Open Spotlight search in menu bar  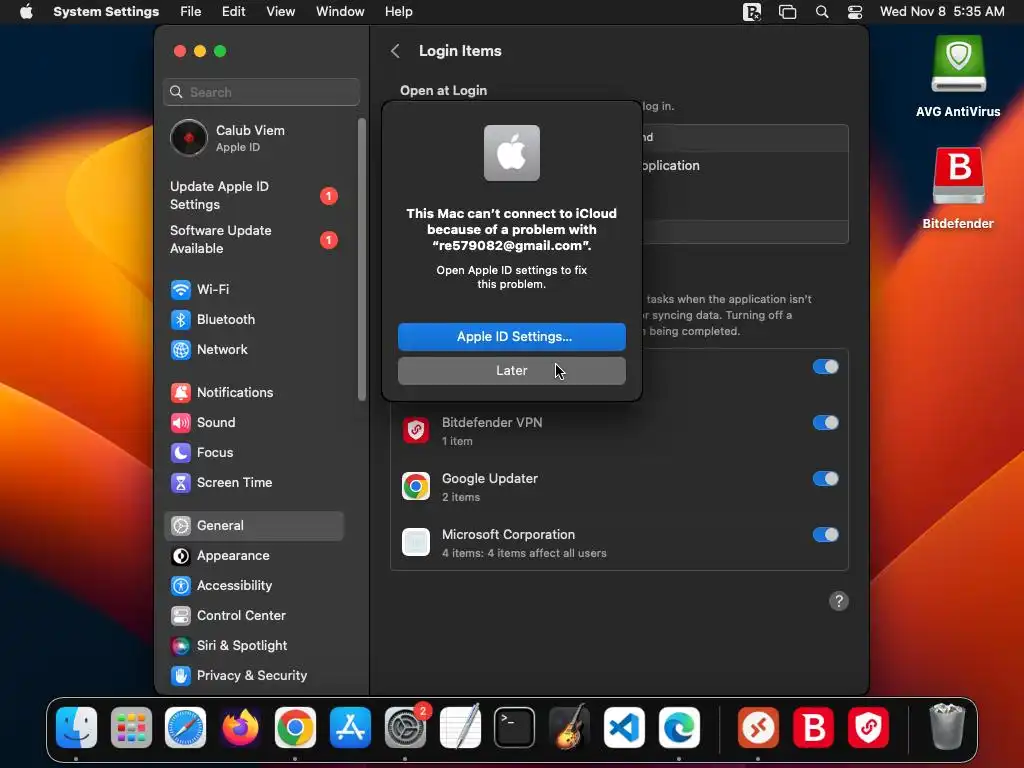[x=822, y=12]
